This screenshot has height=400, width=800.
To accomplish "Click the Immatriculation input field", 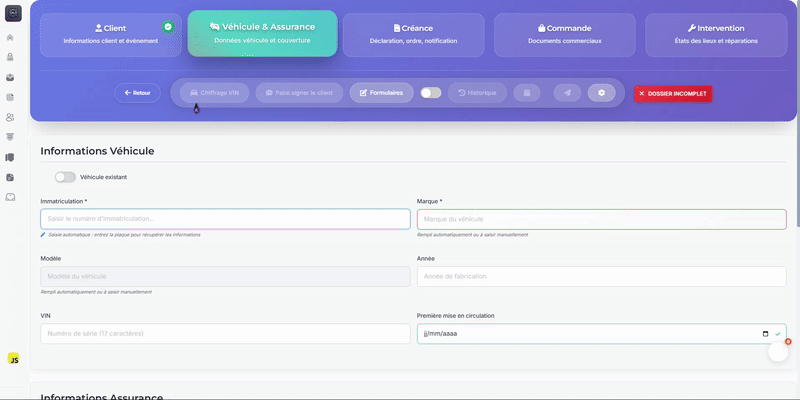I will [225, 219].
